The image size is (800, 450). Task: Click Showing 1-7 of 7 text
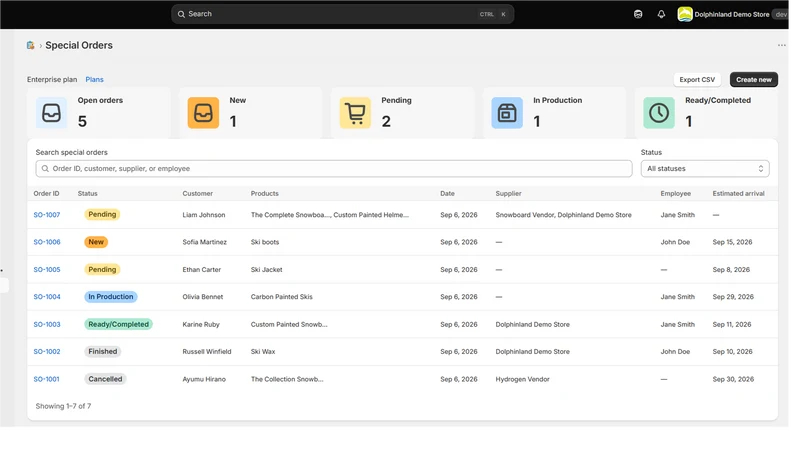coord(63,406)
